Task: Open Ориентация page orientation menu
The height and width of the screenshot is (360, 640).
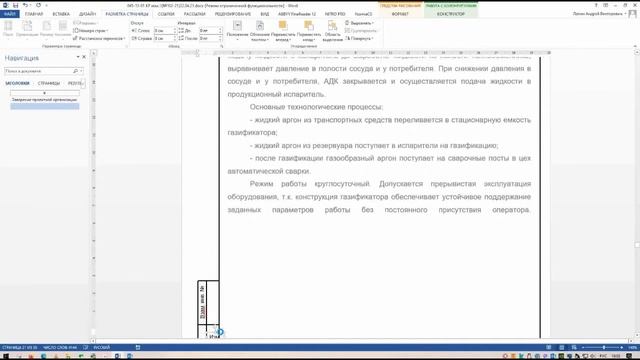Action: (27, 29)
